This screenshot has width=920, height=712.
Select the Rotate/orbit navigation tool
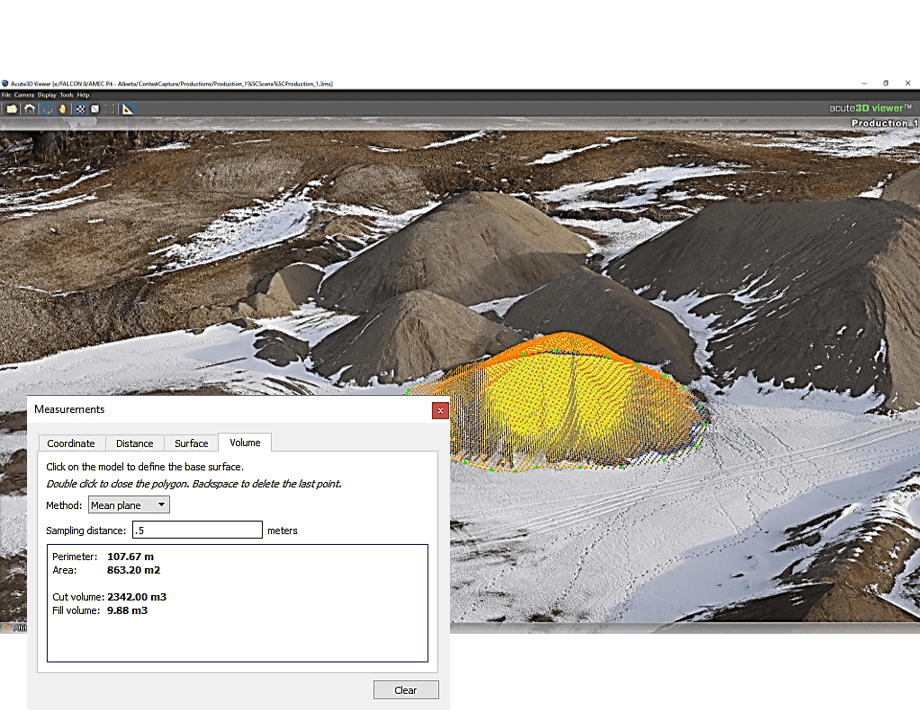point(46,108)
